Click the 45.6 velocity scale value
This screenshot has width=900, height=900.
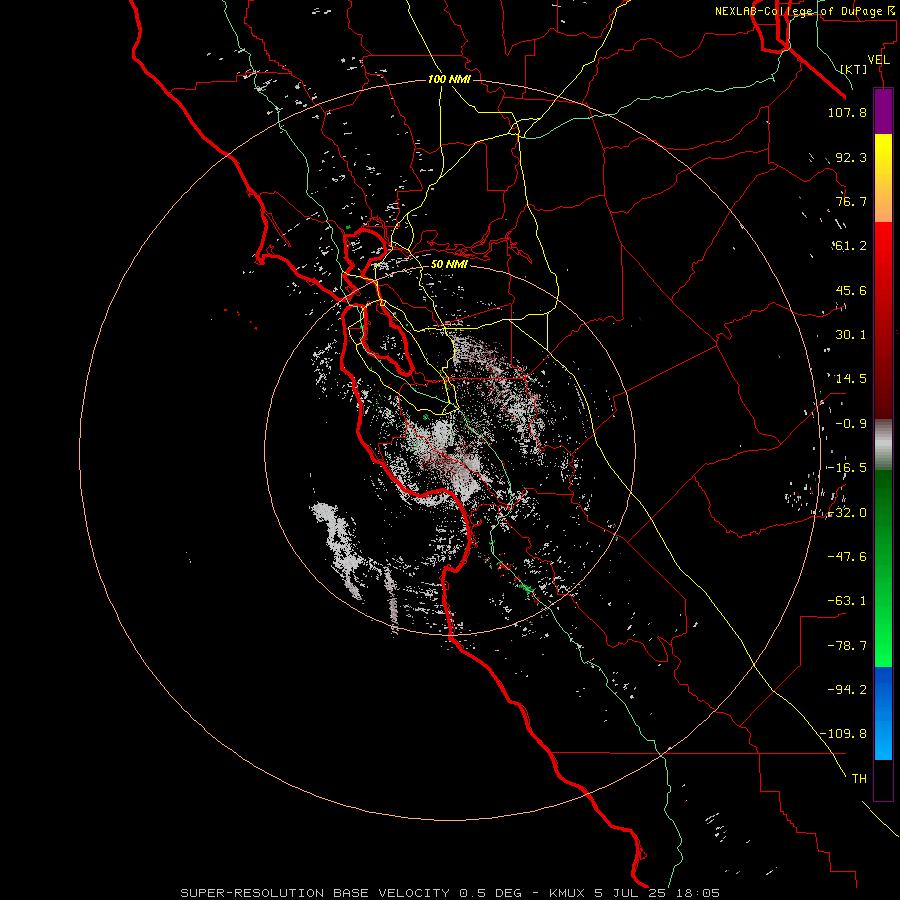(851, 290)
